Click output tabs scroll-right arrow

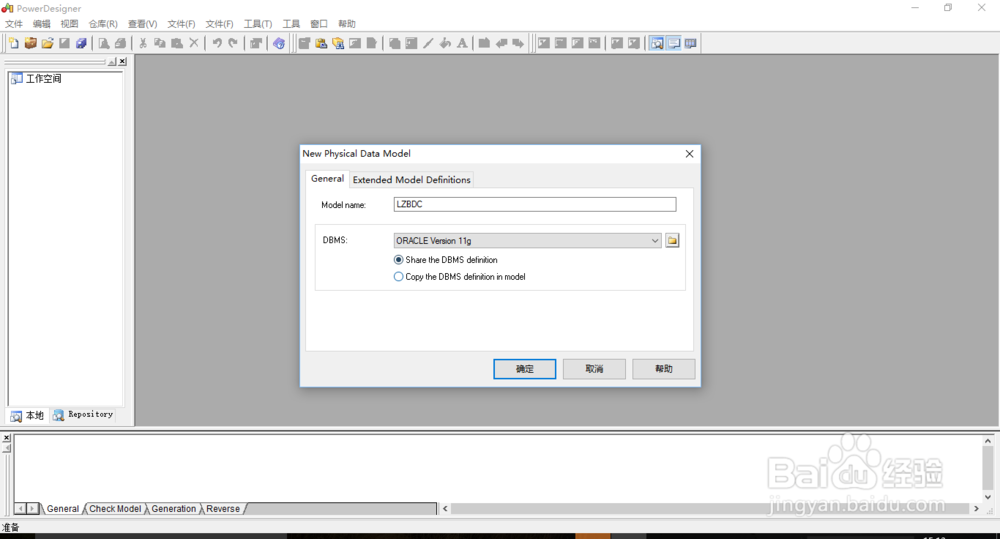32,508
